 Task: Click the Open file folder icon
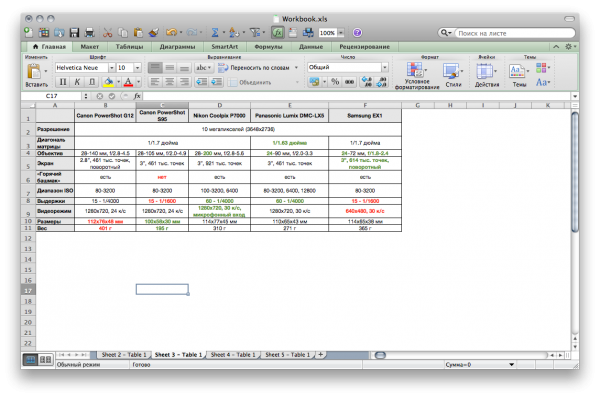59,33
